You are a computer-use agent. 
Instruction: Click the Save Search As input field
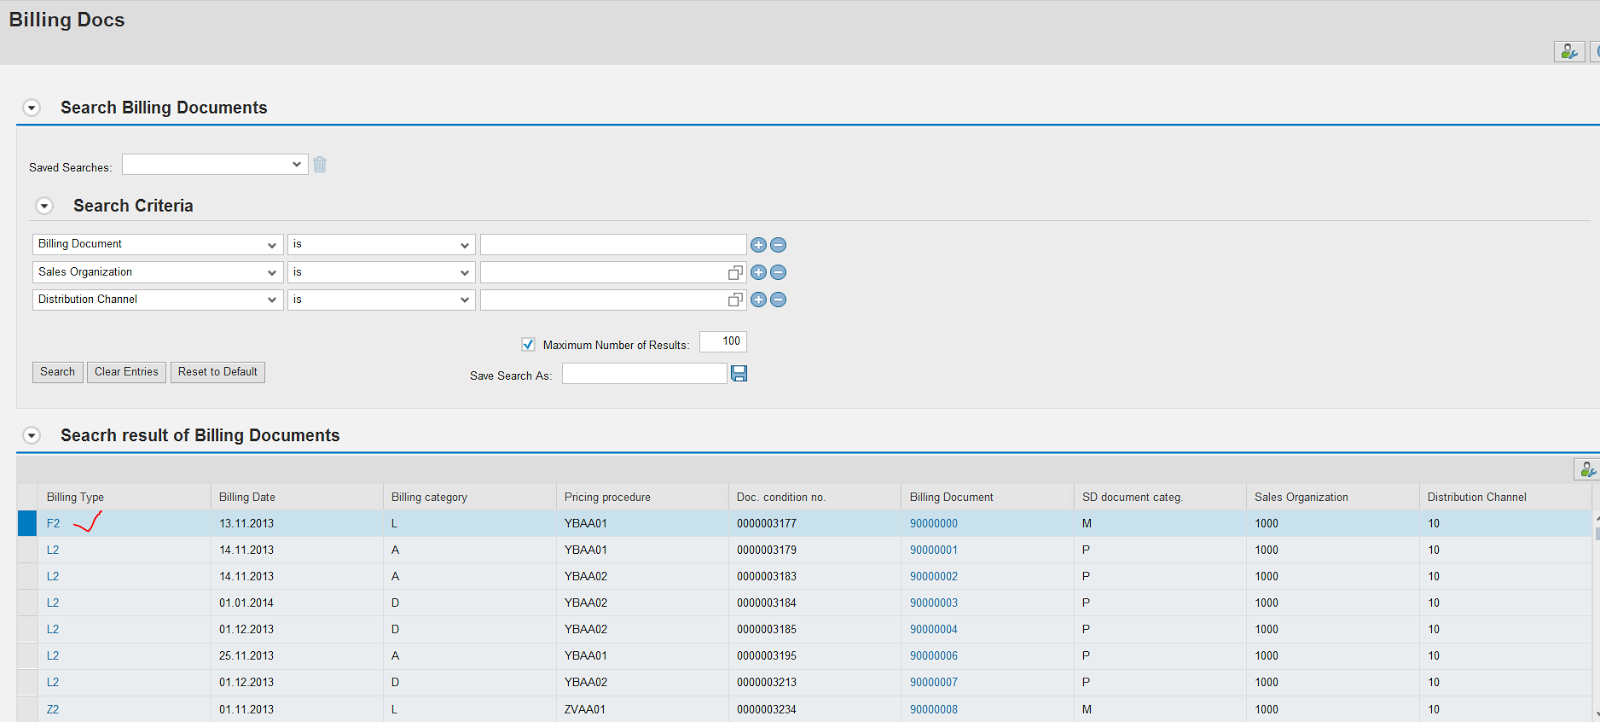(644, 374)
